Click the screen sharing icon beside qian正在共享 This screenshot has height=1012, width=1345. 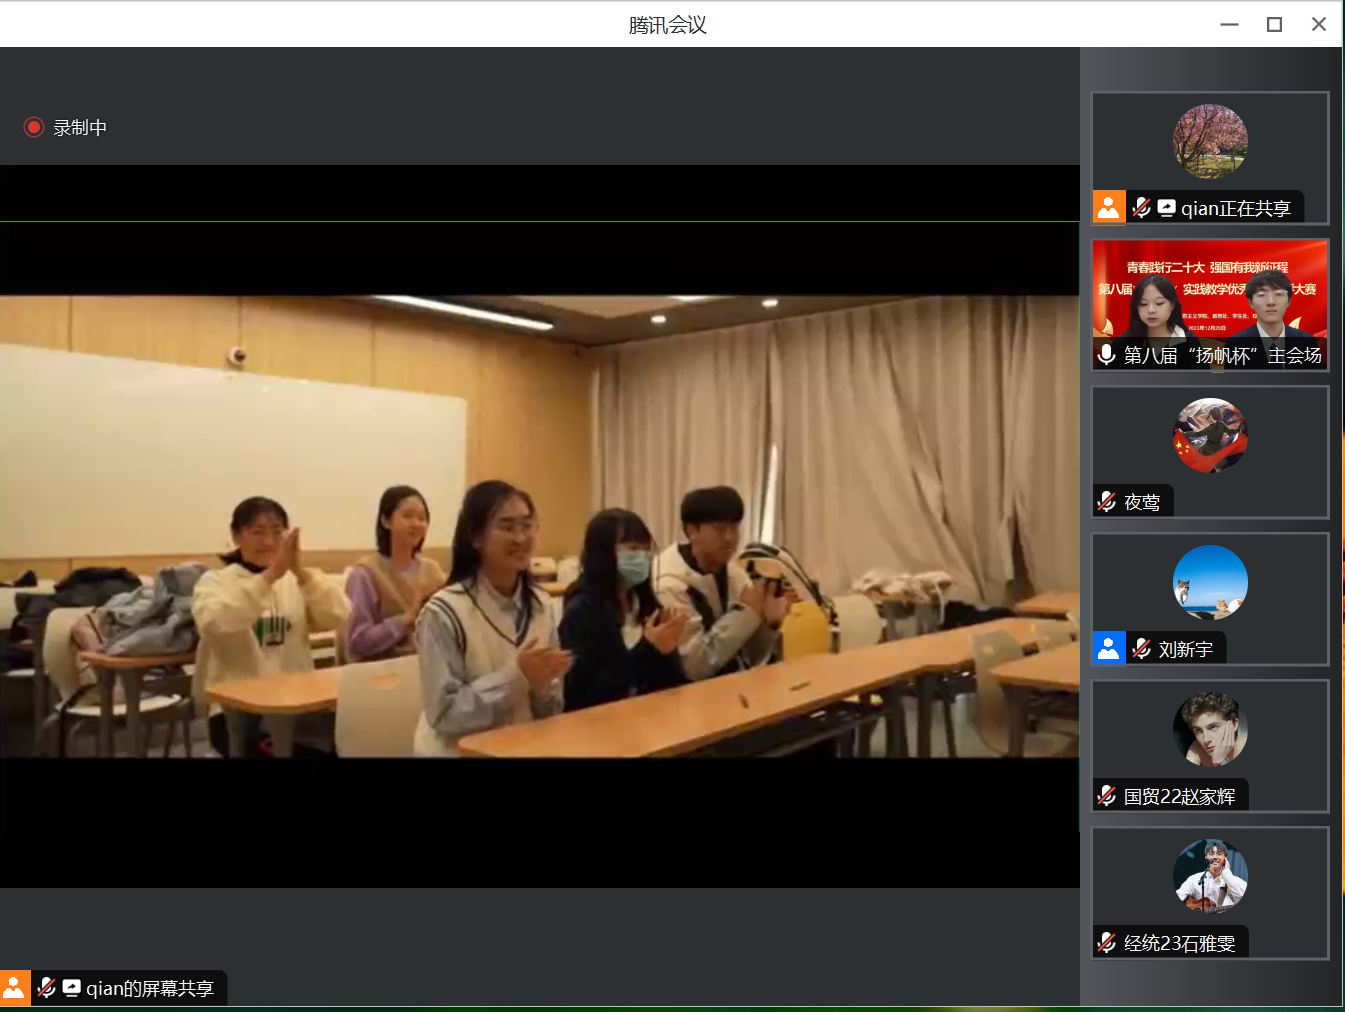click(x=1167, y=207)
